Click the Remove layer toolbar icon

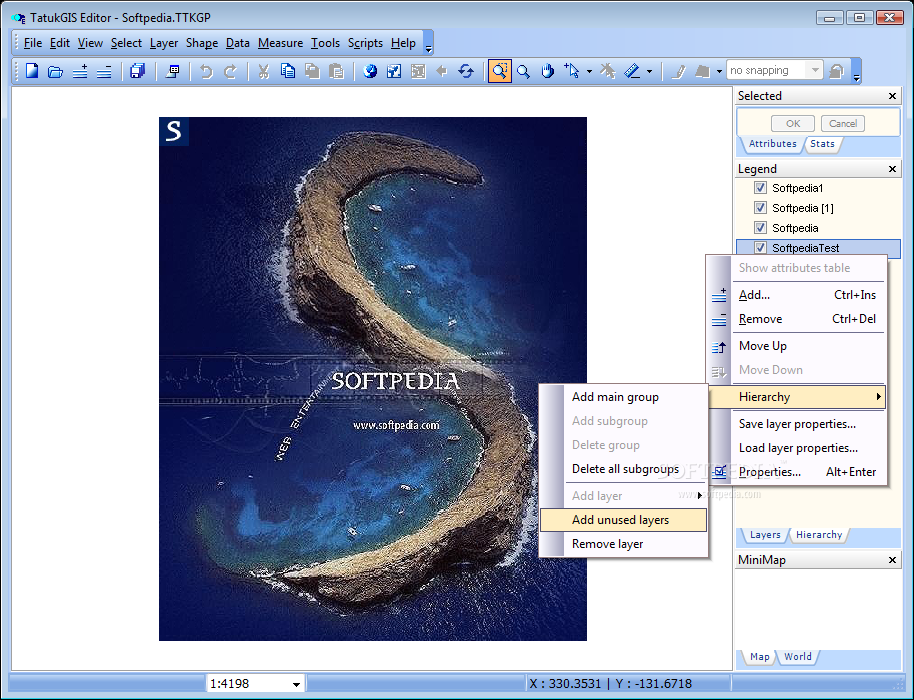coord(104,71)
